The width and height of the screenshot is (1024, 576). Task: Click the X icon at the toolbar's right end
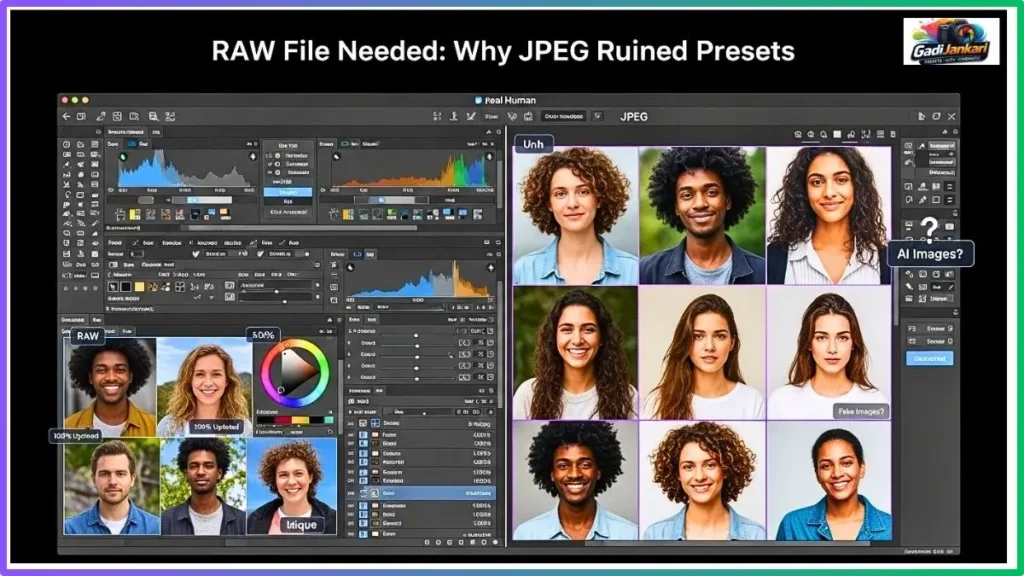pos(952,116)
